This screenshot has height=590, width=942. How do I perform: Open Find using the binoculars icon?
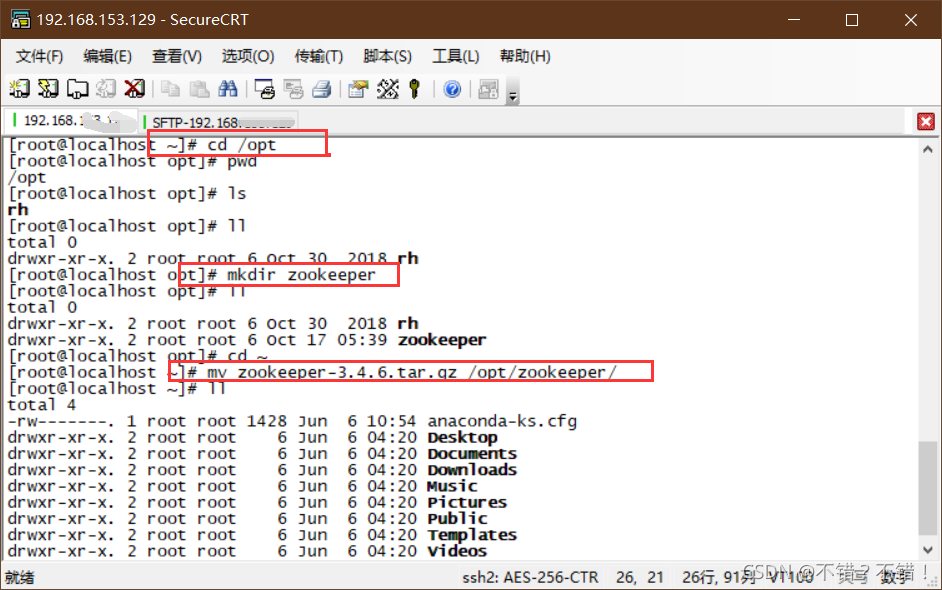point(228,89)
